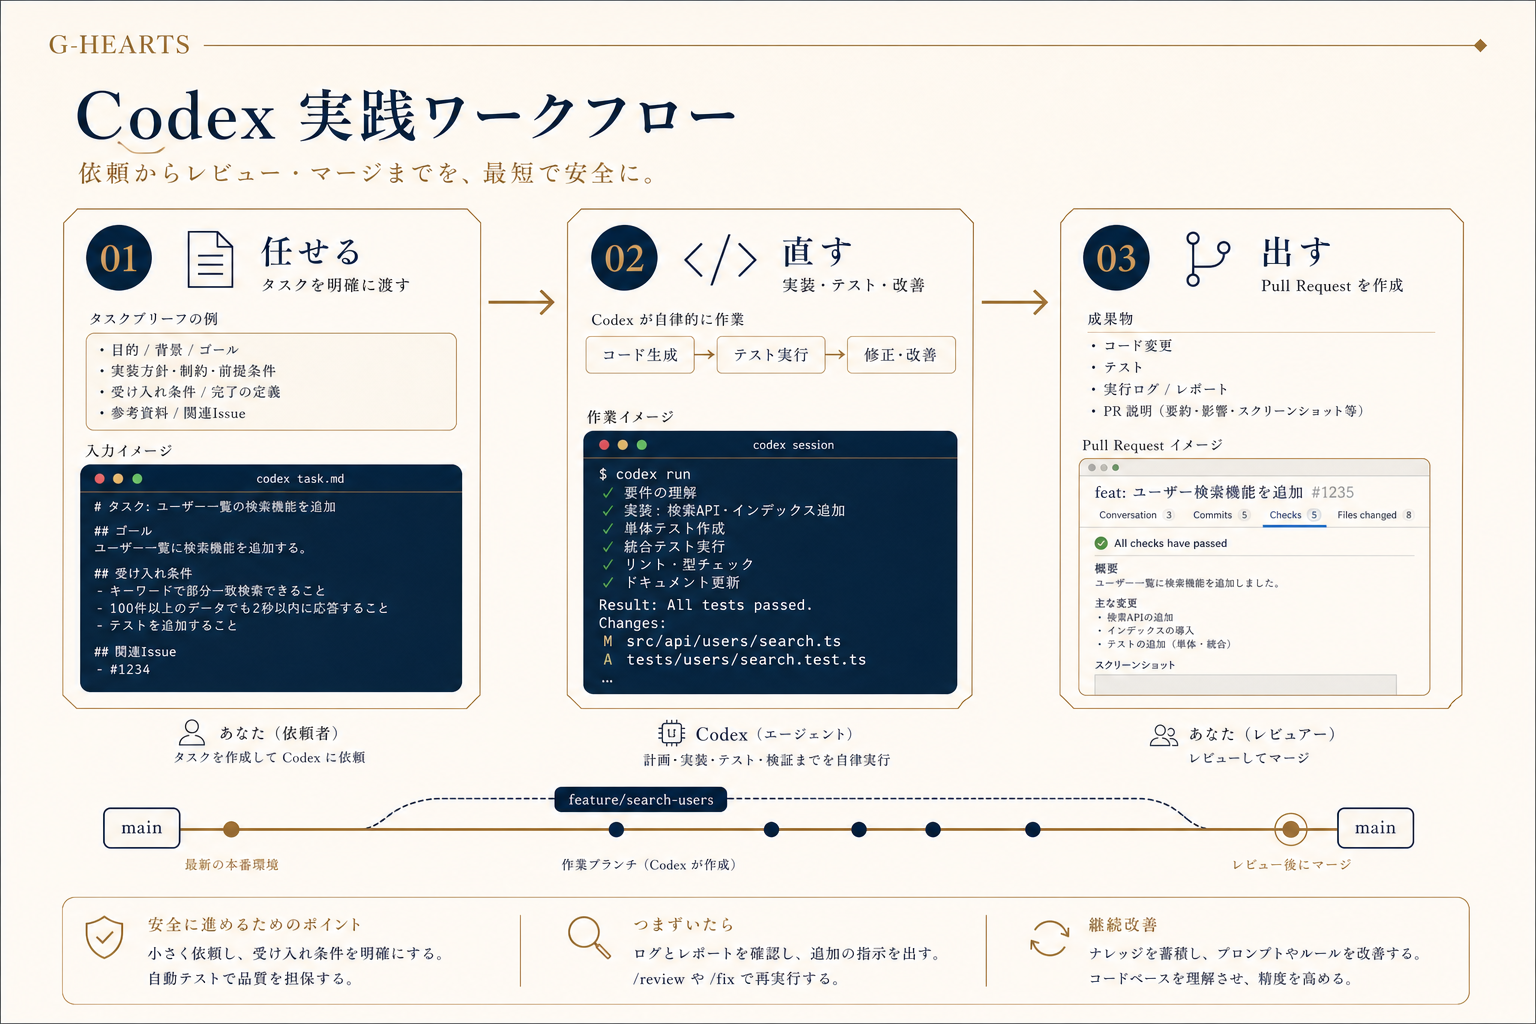1536x1024 pixels.
Task: Click the /review や /fix で再実行する。 text
Action: (x=737, y=979)
